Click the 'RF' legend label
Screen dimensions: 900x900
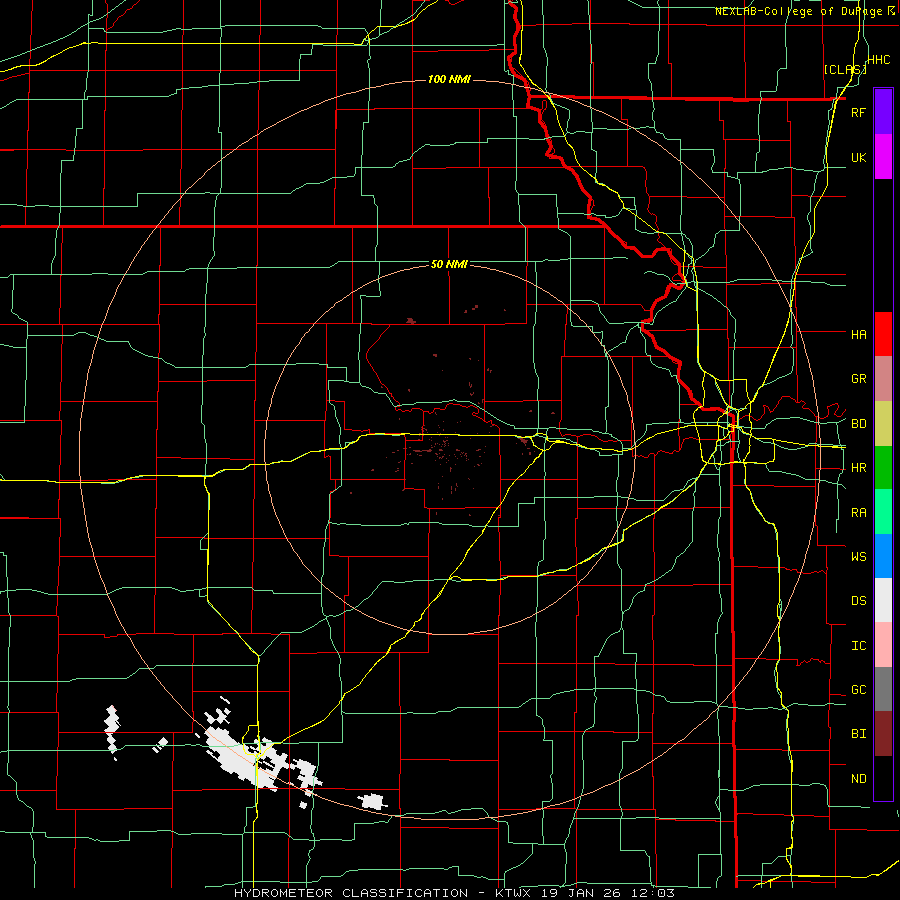pos(858,112)
